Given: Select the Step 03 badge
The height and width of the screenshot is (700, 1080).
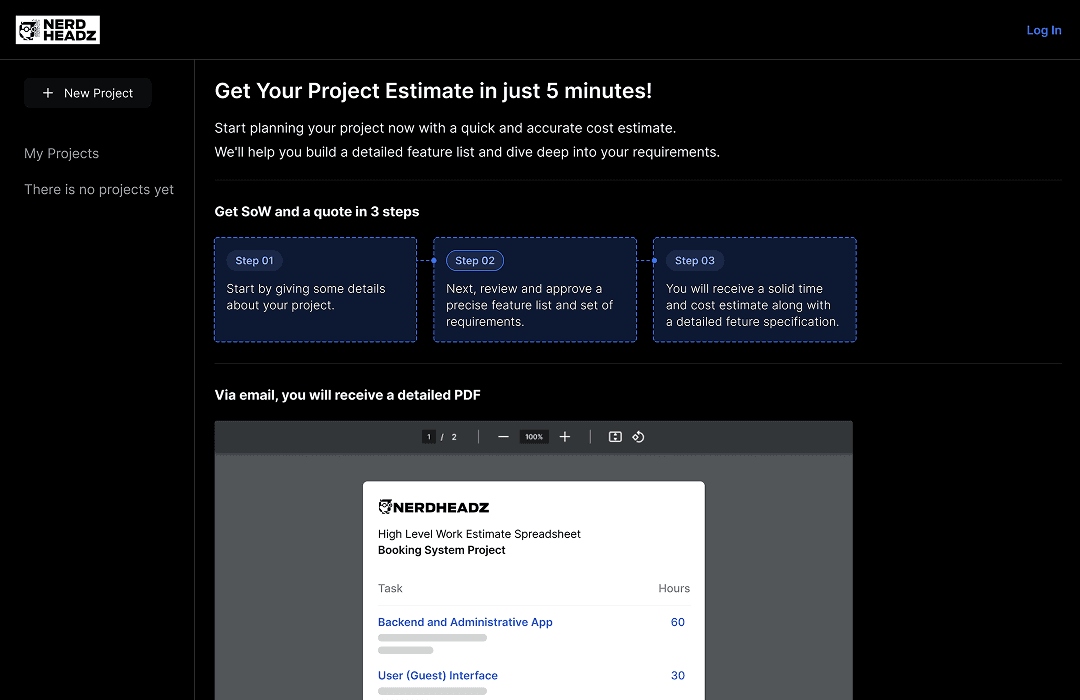Looking at the screenshot, I should [x=694, y=261].
